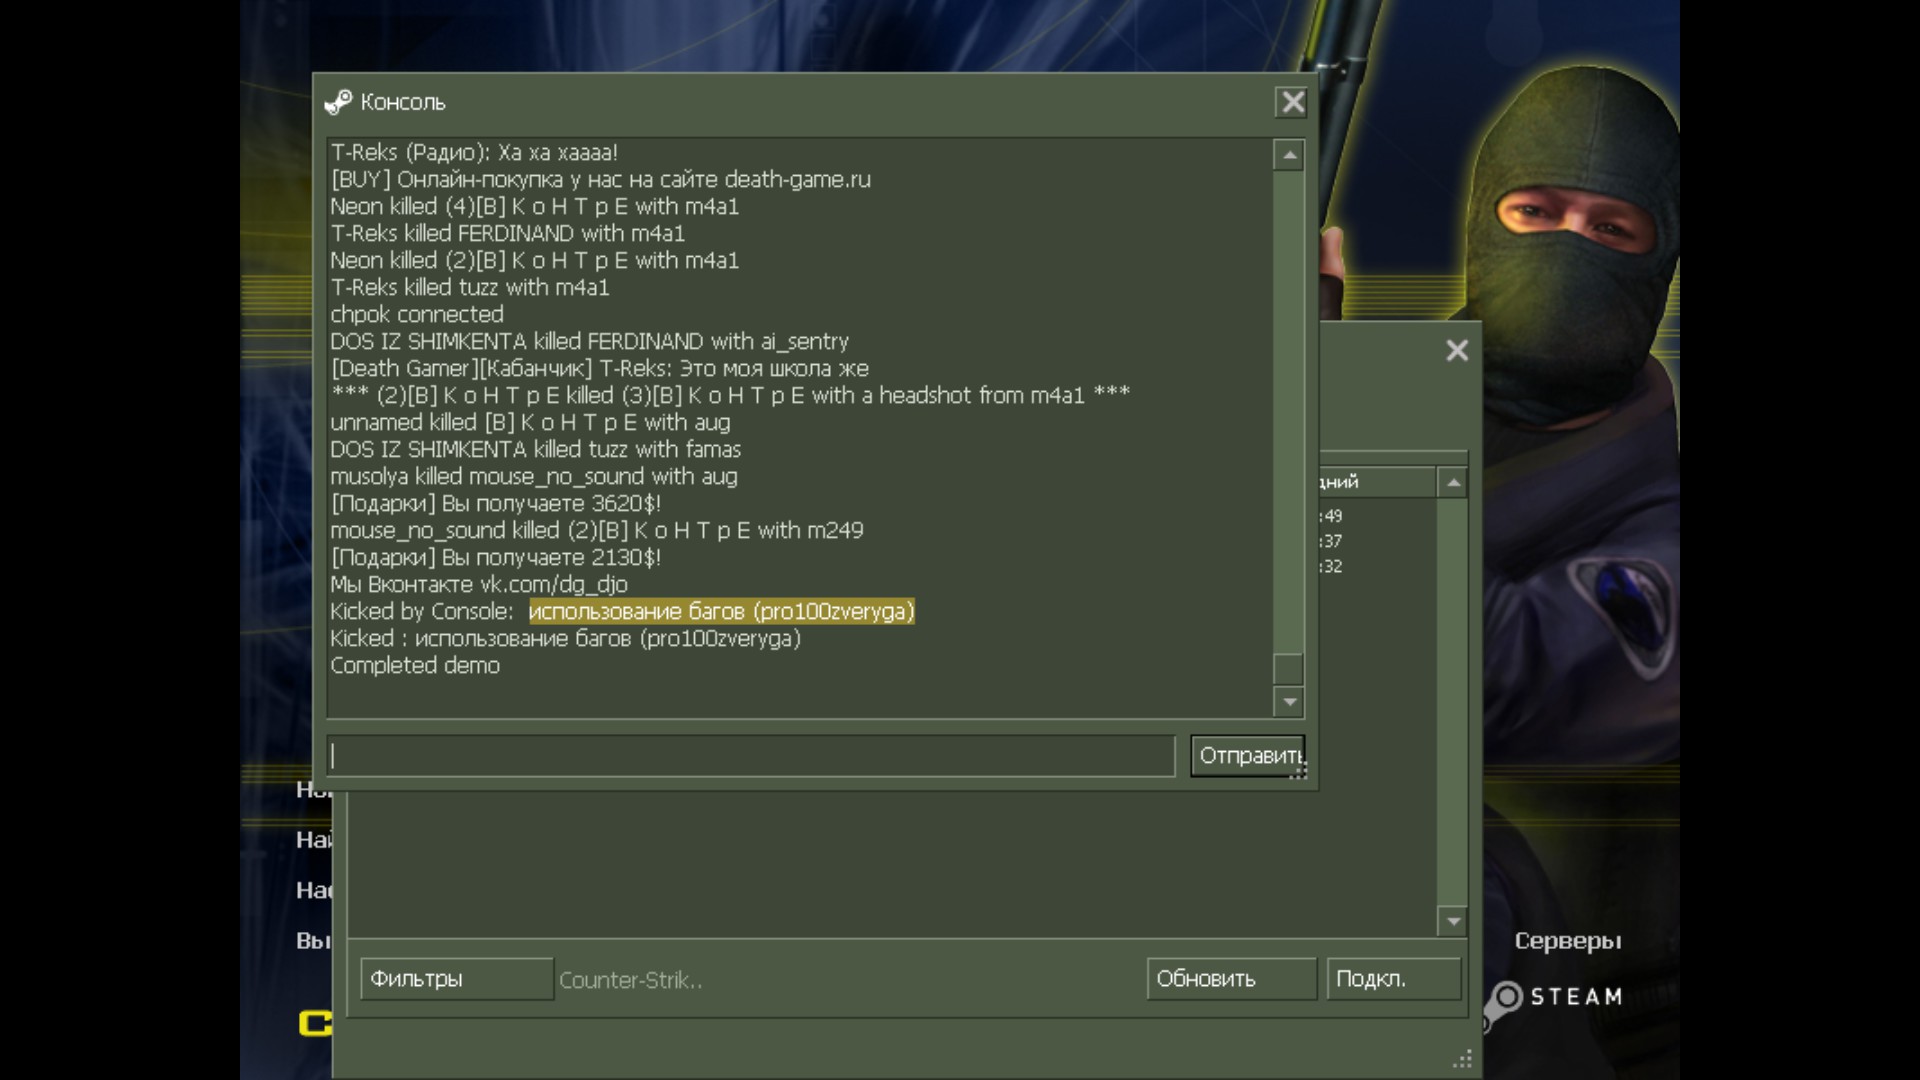Click the console scrollbar thumb
The height and width of the screenshot is (1080, 1920).
pos(1289,668)
